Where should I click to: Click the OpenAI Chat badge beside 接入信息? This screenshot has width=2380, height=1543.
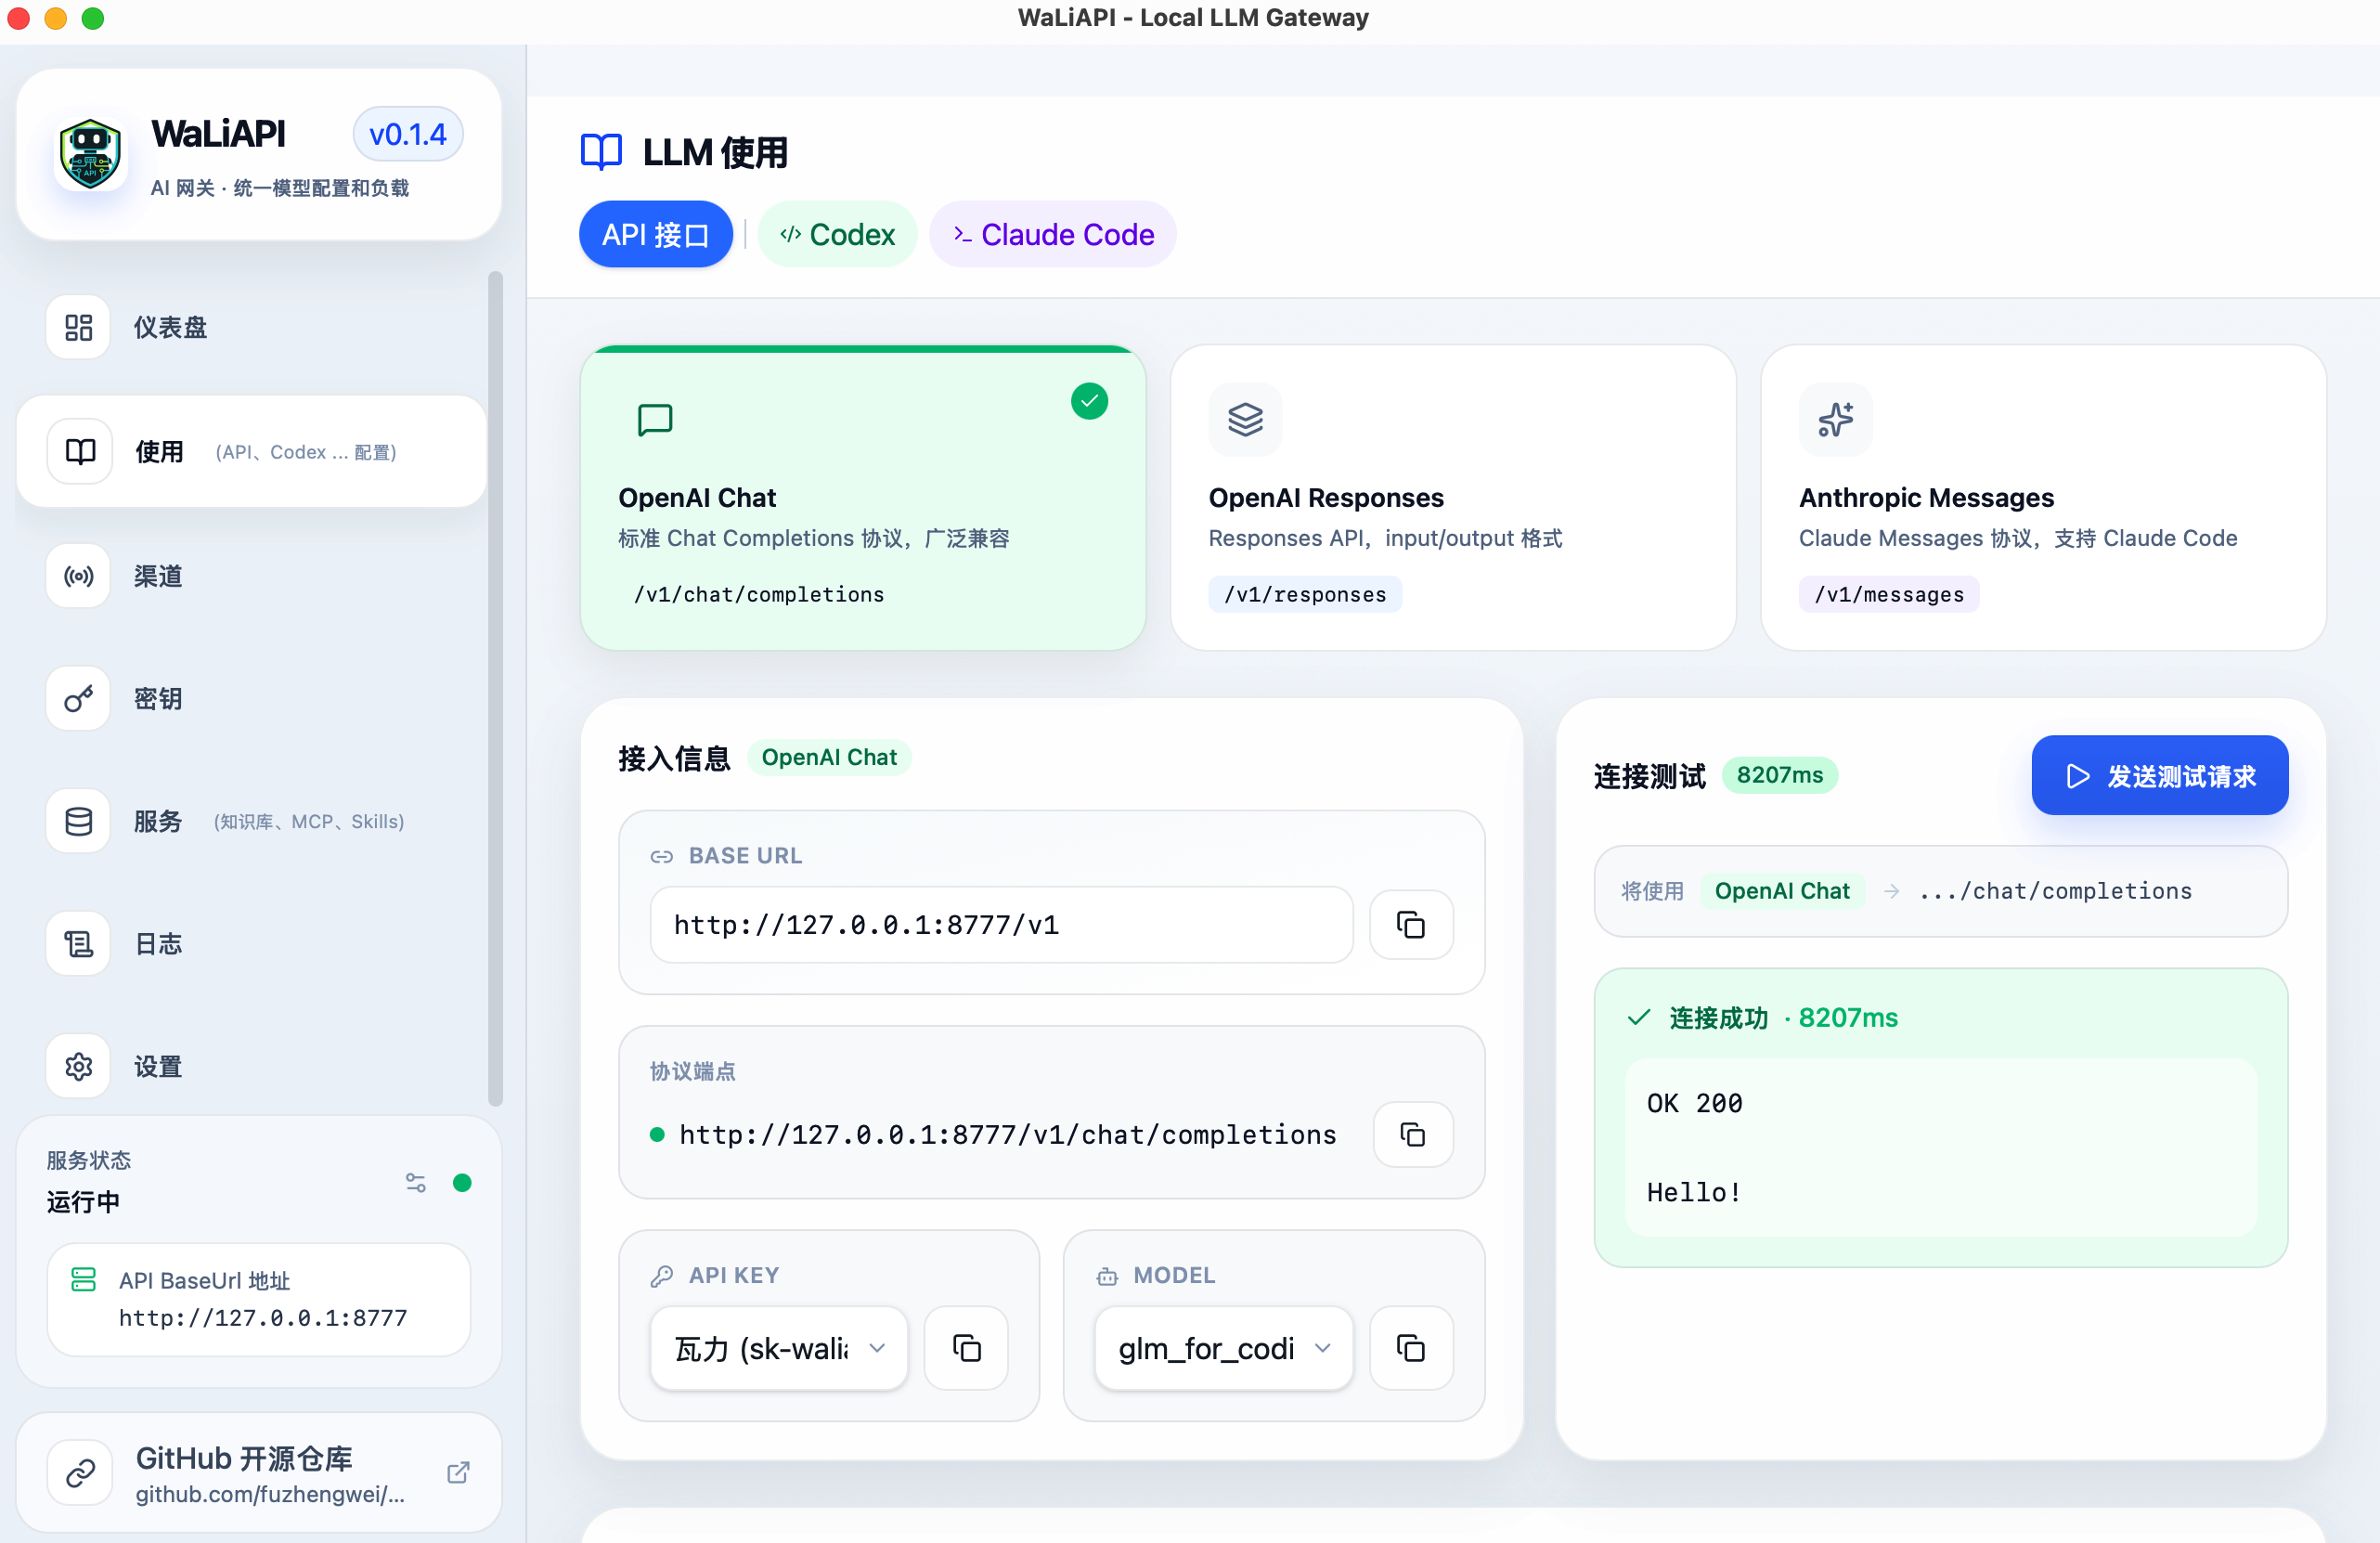(x=828, y=758)
